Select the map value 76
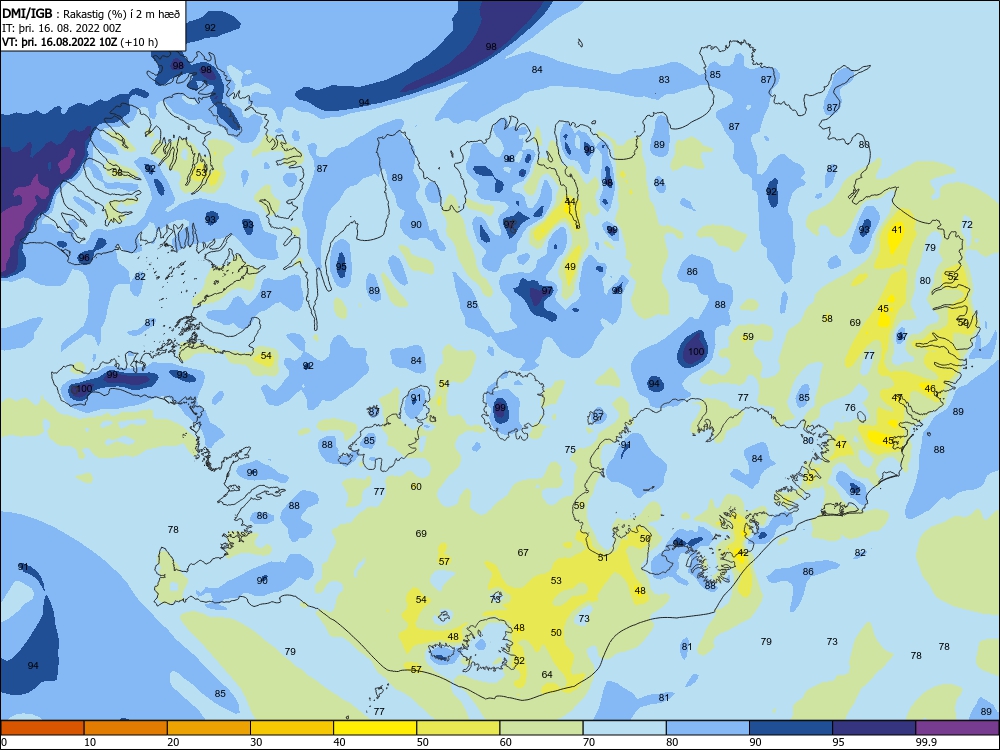This screenshot has height=750, width=1000. 850,408
